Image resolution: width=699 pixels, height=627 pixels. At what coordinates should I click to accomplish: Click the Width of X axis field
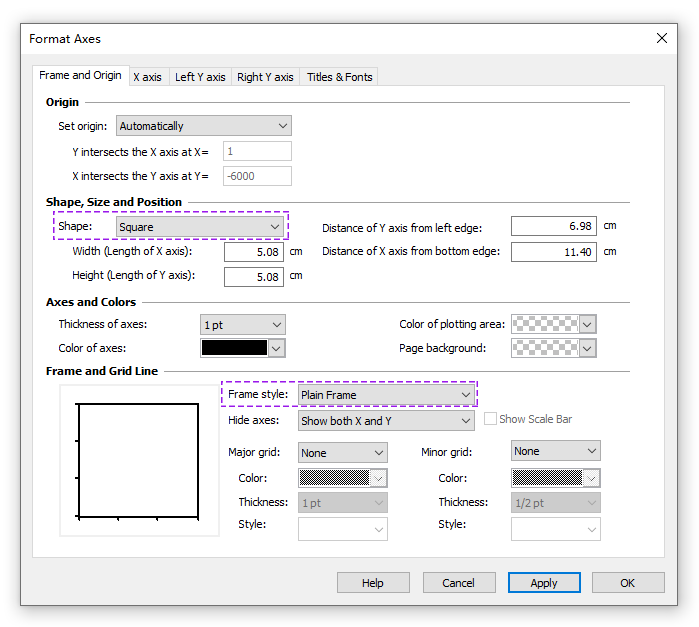254,252
